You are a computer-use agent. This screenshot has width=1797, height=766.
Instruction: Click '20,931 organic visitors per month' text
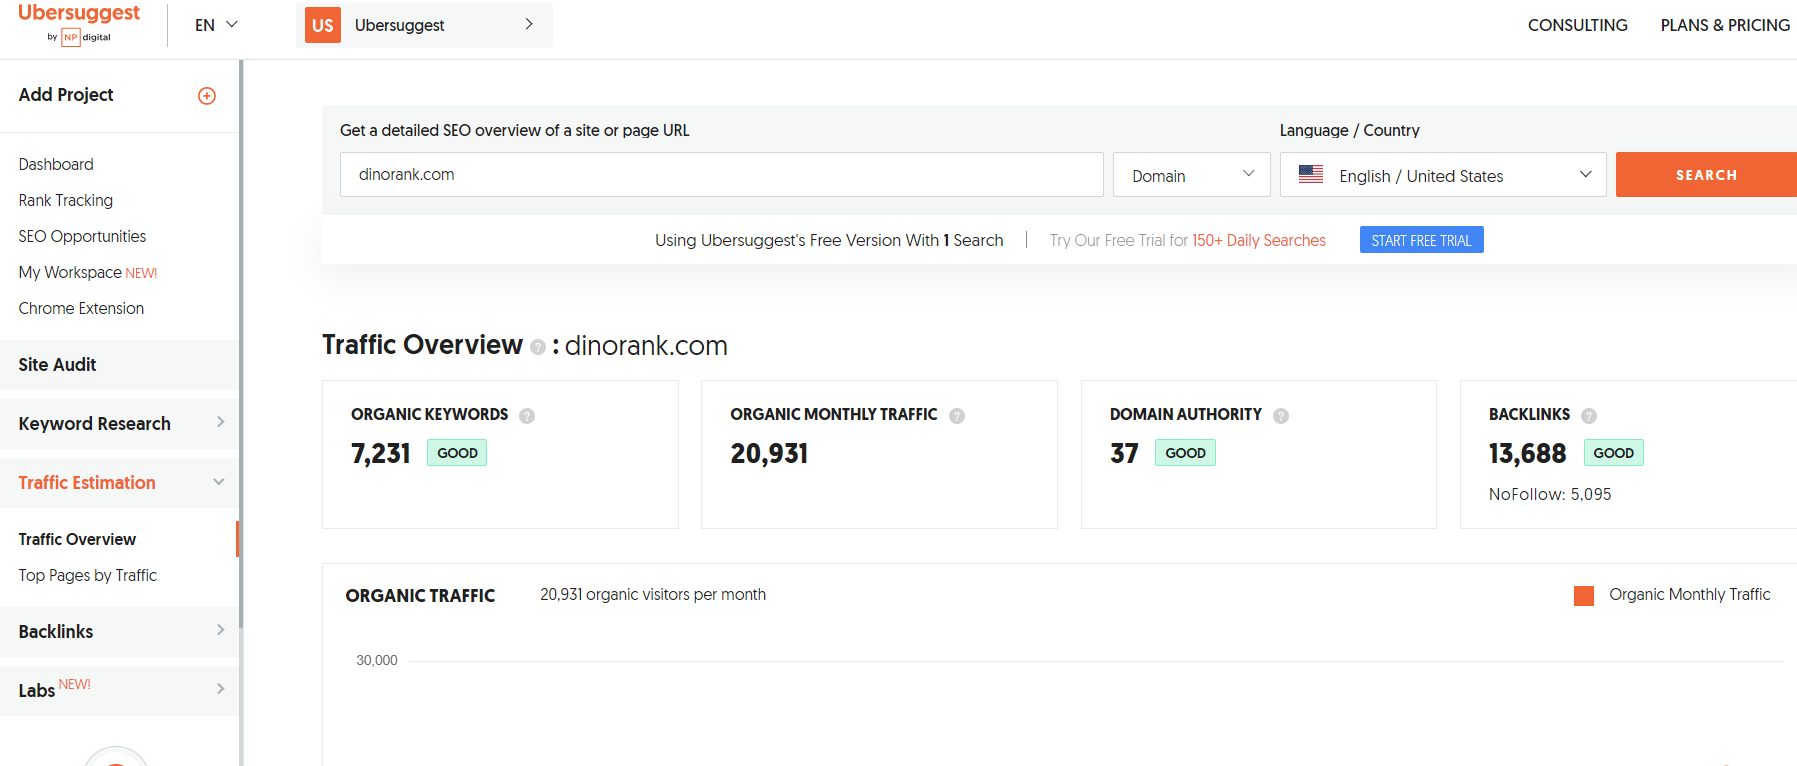point(653,594)
